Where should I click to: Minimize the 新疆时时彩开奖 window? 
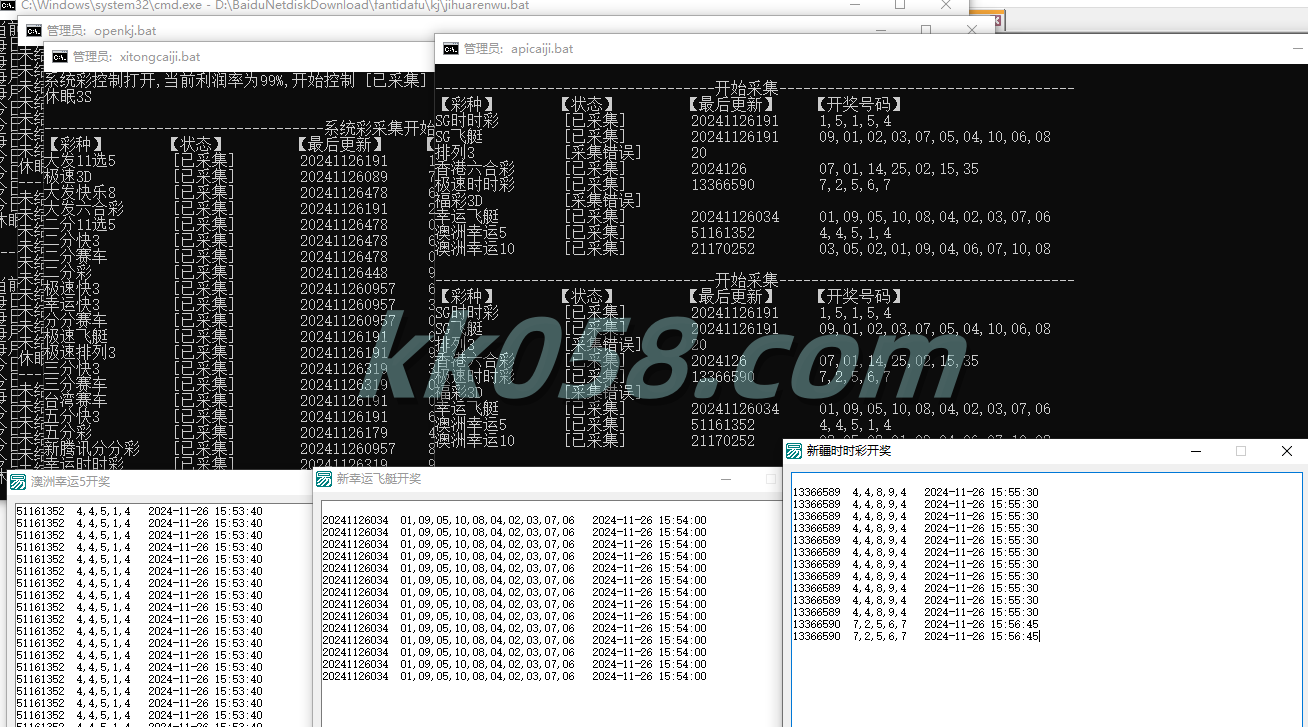tap(1195, 451)
